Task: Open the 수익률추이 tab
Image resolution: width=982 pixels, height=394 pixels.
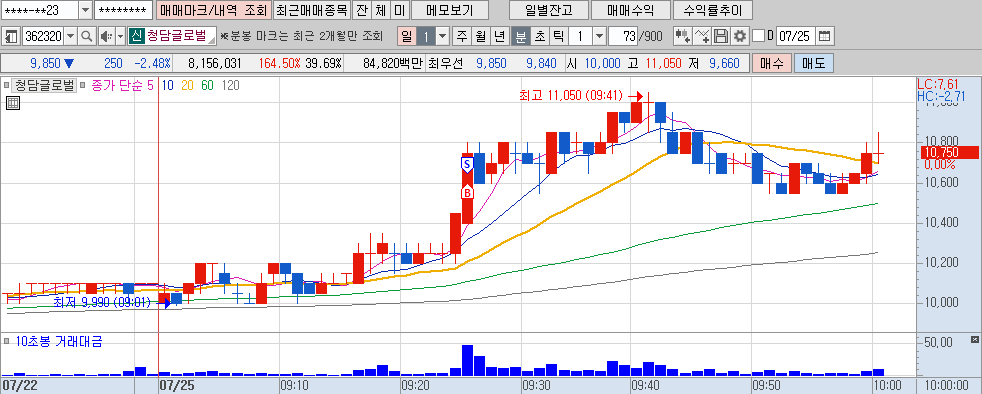Action: pyautogui.click(x=712, y=10)
